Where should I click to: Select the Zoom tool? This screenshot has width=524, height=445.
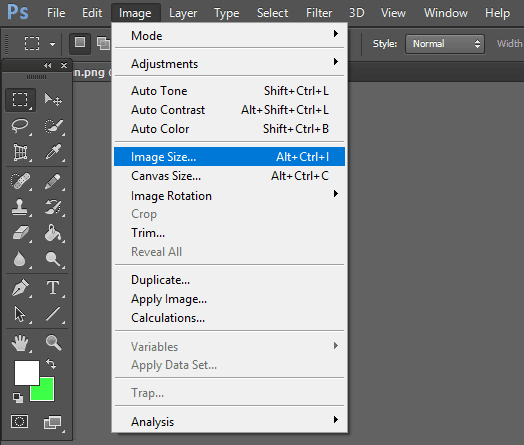pyautogui.click(x=53, y=343)
